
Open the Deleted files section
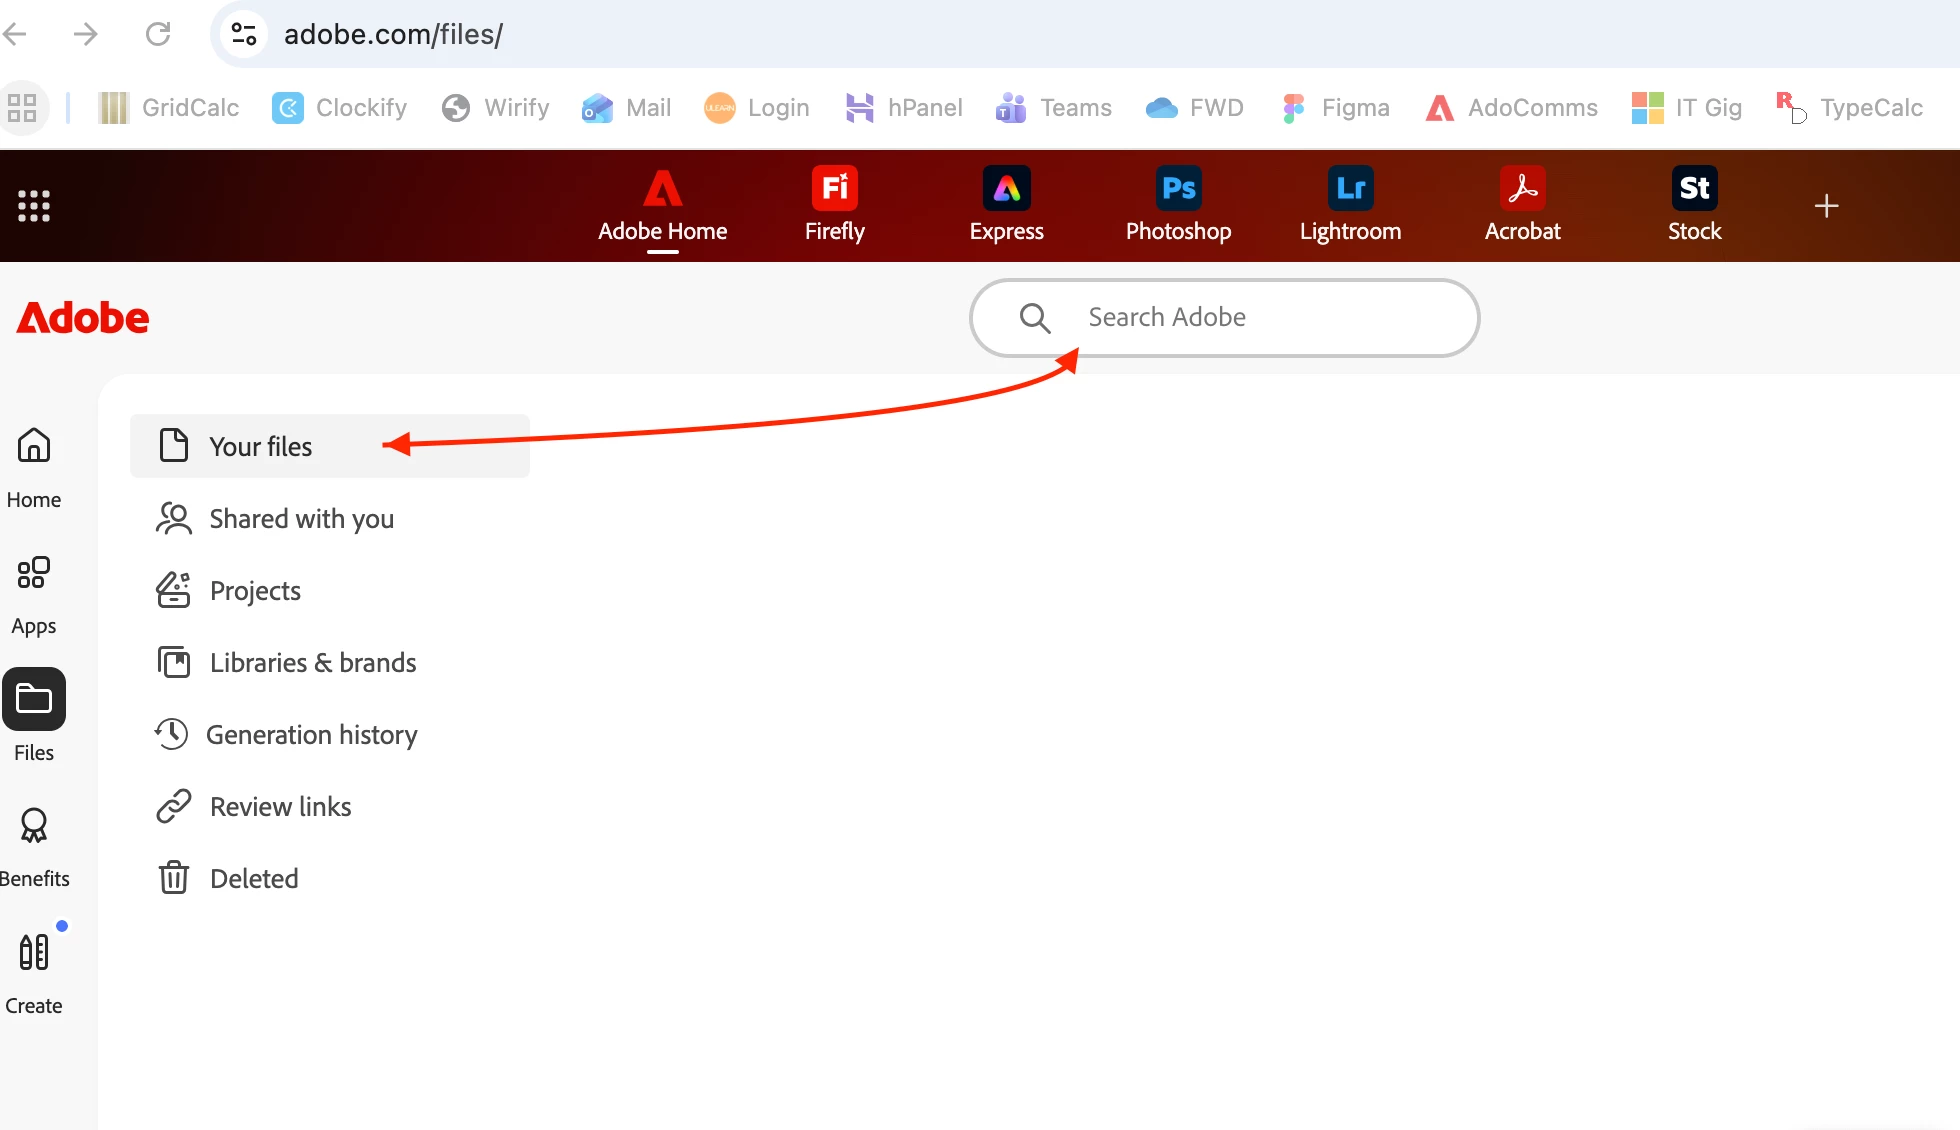[254, 878]
